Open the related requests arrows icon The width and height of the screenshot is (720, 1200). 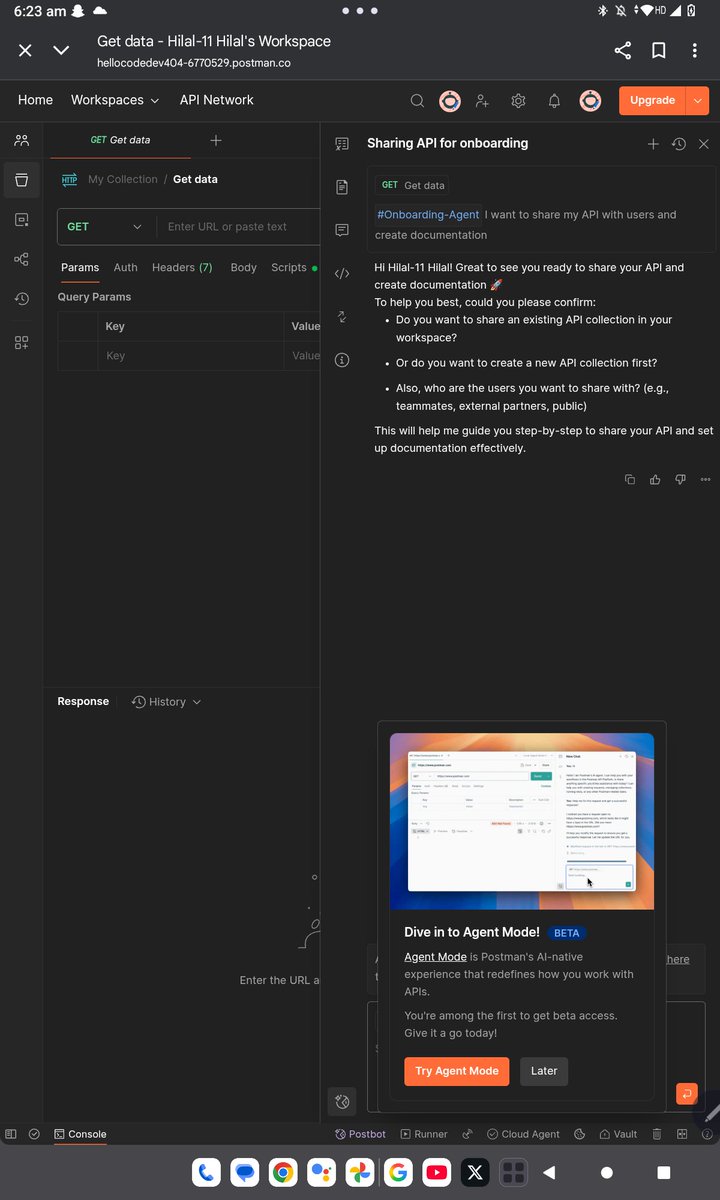pos(342,316)
